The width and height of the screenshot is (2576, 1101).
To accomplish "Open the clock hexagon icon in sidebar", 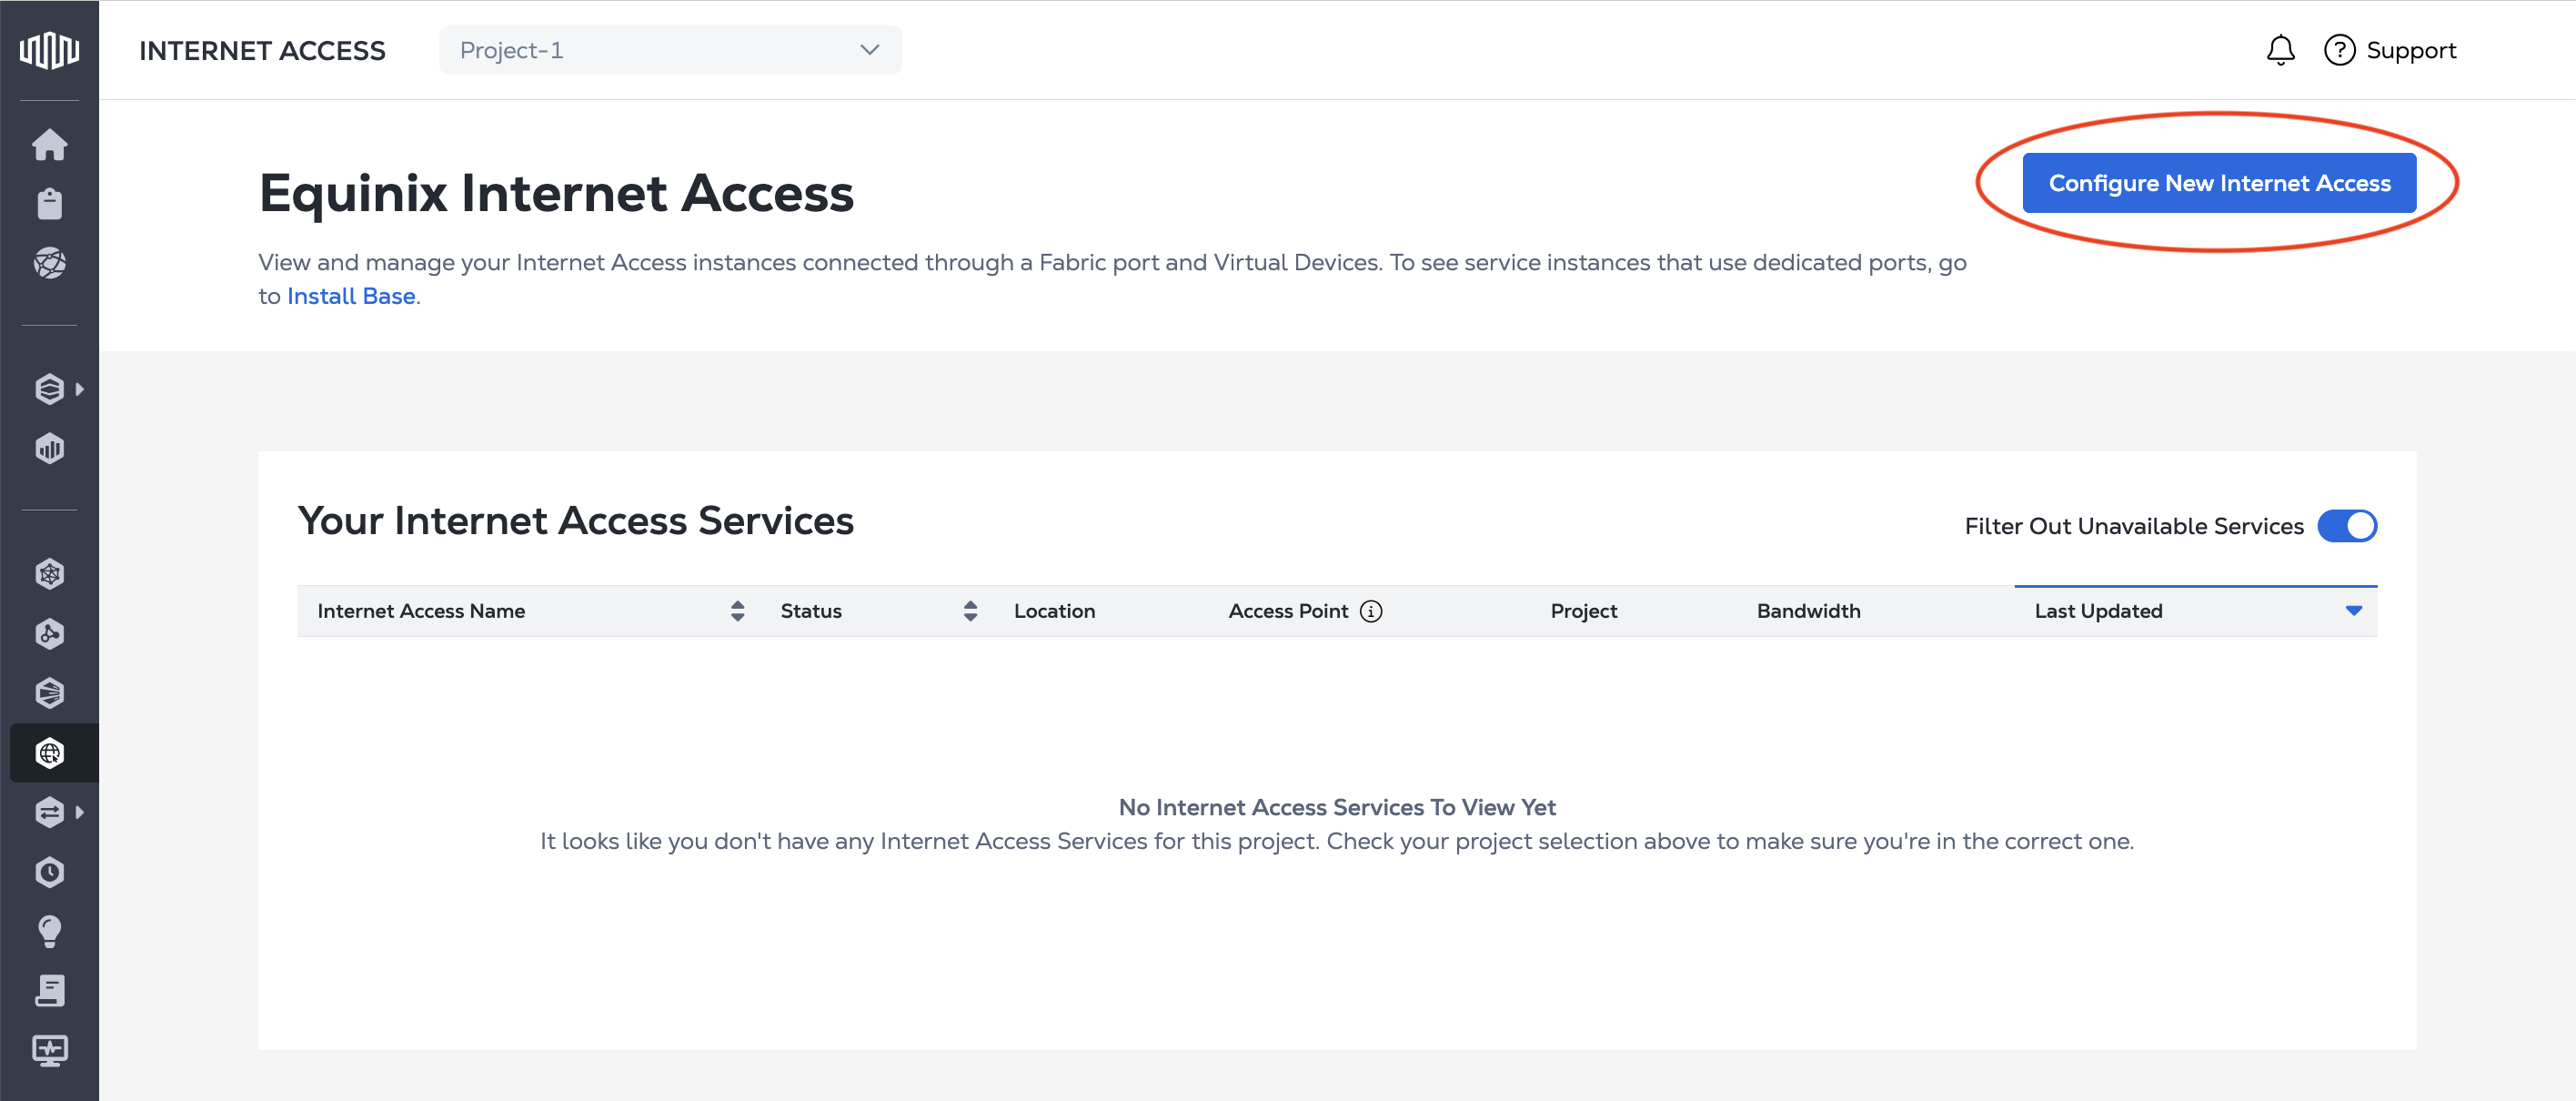I will (x=49, y=872).
